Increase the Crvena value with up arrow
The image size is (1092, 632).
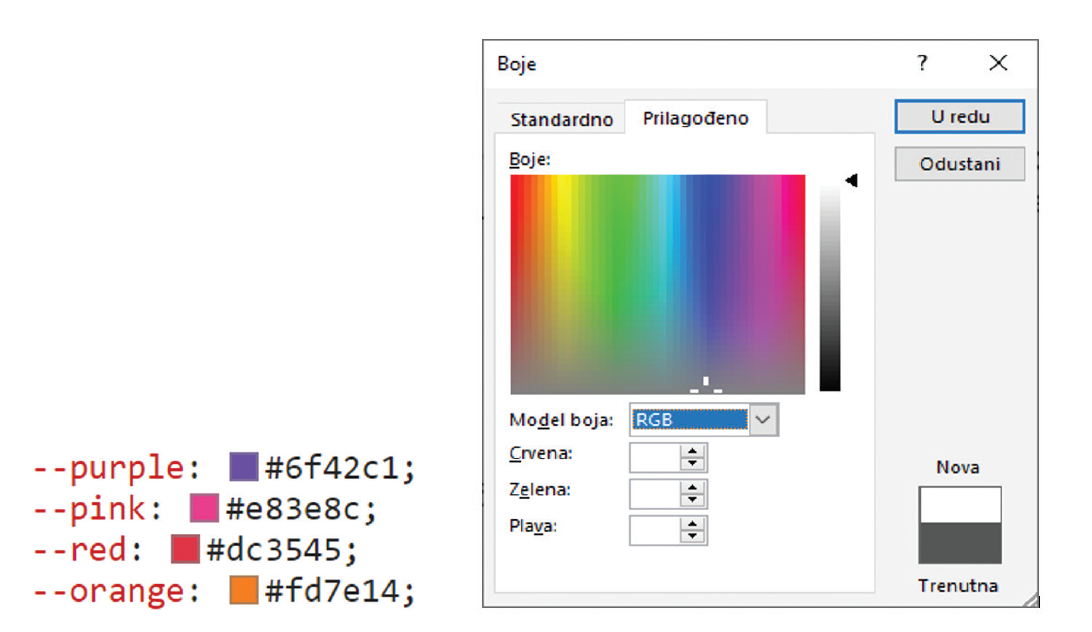coord(692,452)
